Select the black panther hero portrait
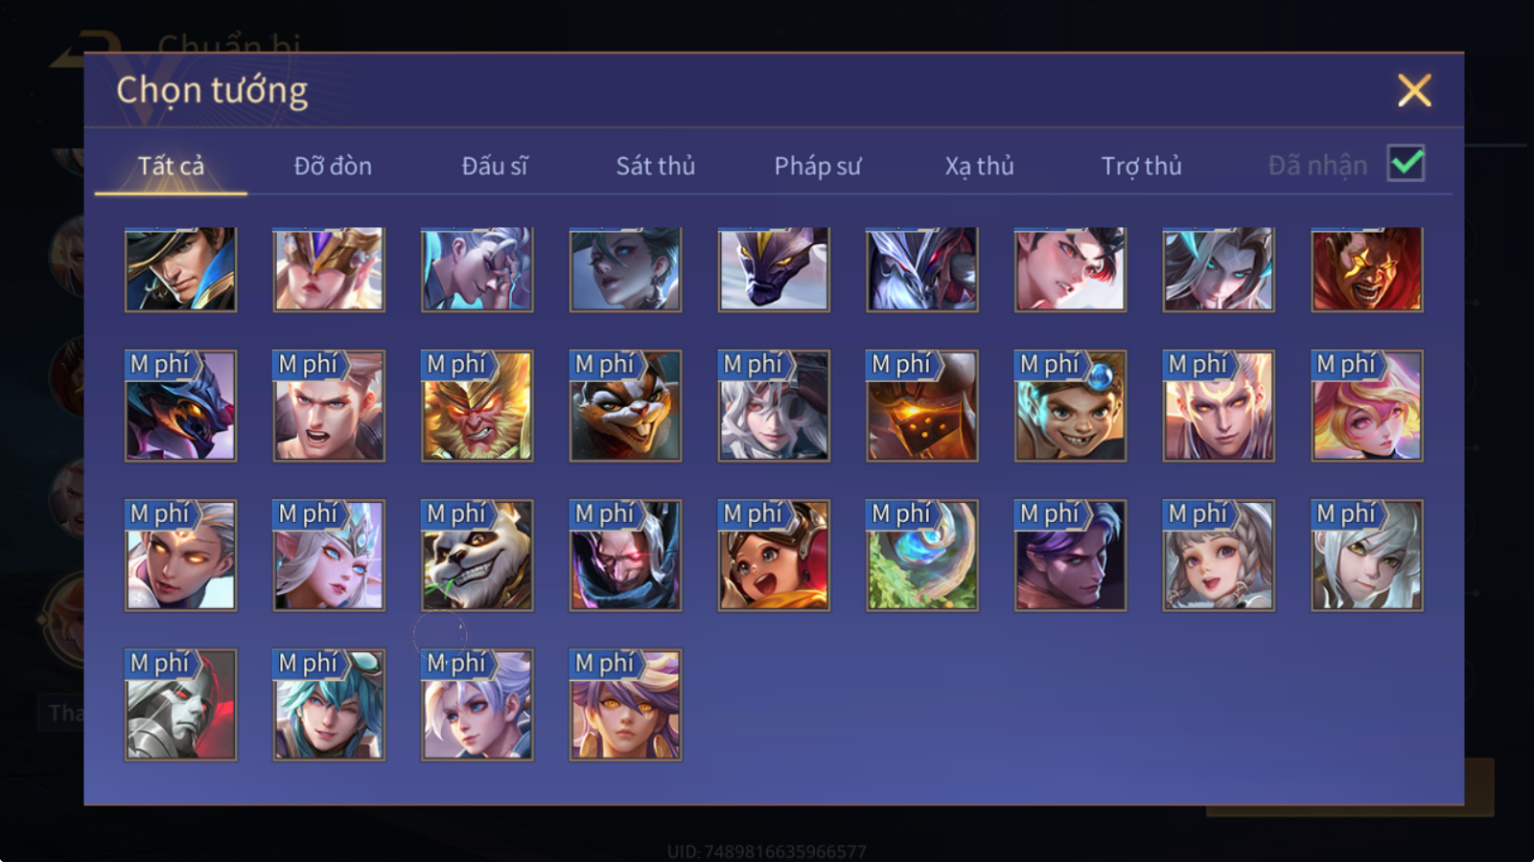This screenshot has height=862, width=1534. [774, 269]
